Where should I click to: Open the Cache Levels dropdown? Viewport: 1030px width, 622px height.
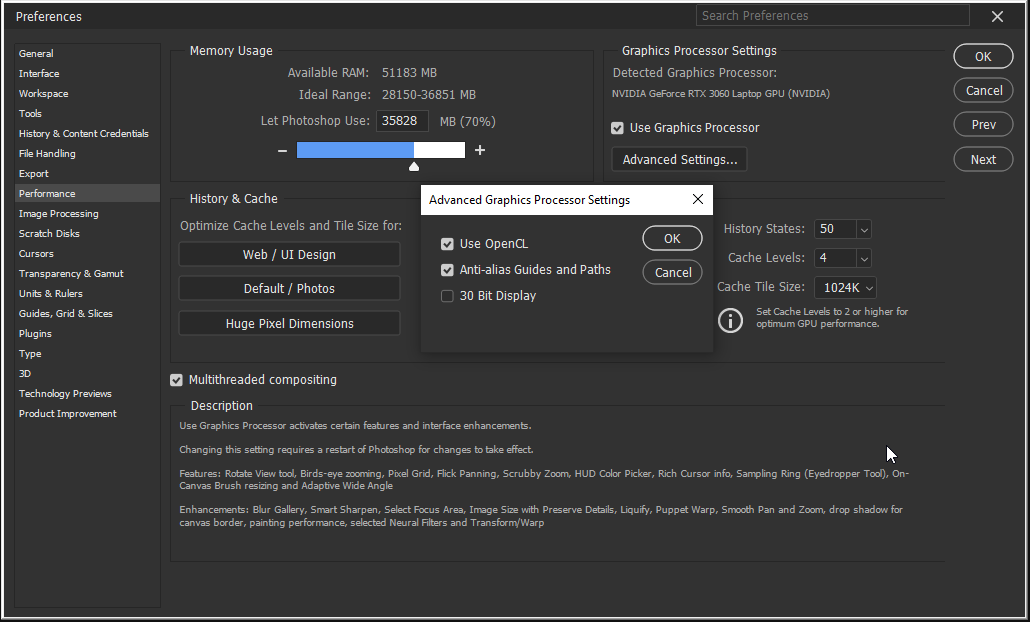[863, 258]
